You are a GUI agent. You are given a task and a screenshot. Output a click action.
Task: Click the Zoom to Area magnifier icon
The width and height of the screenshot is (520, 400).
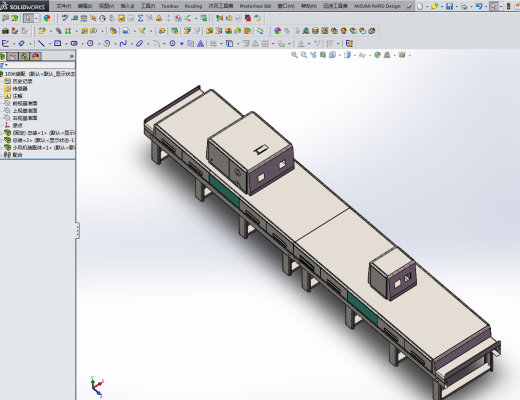point(304,55)
